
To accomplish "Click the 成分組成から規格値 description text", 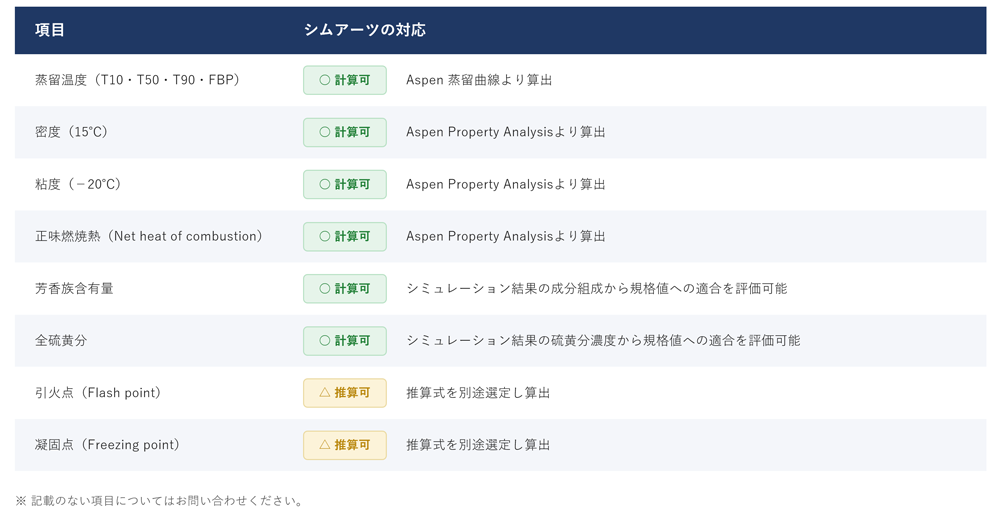I will [x=596, y=289].
